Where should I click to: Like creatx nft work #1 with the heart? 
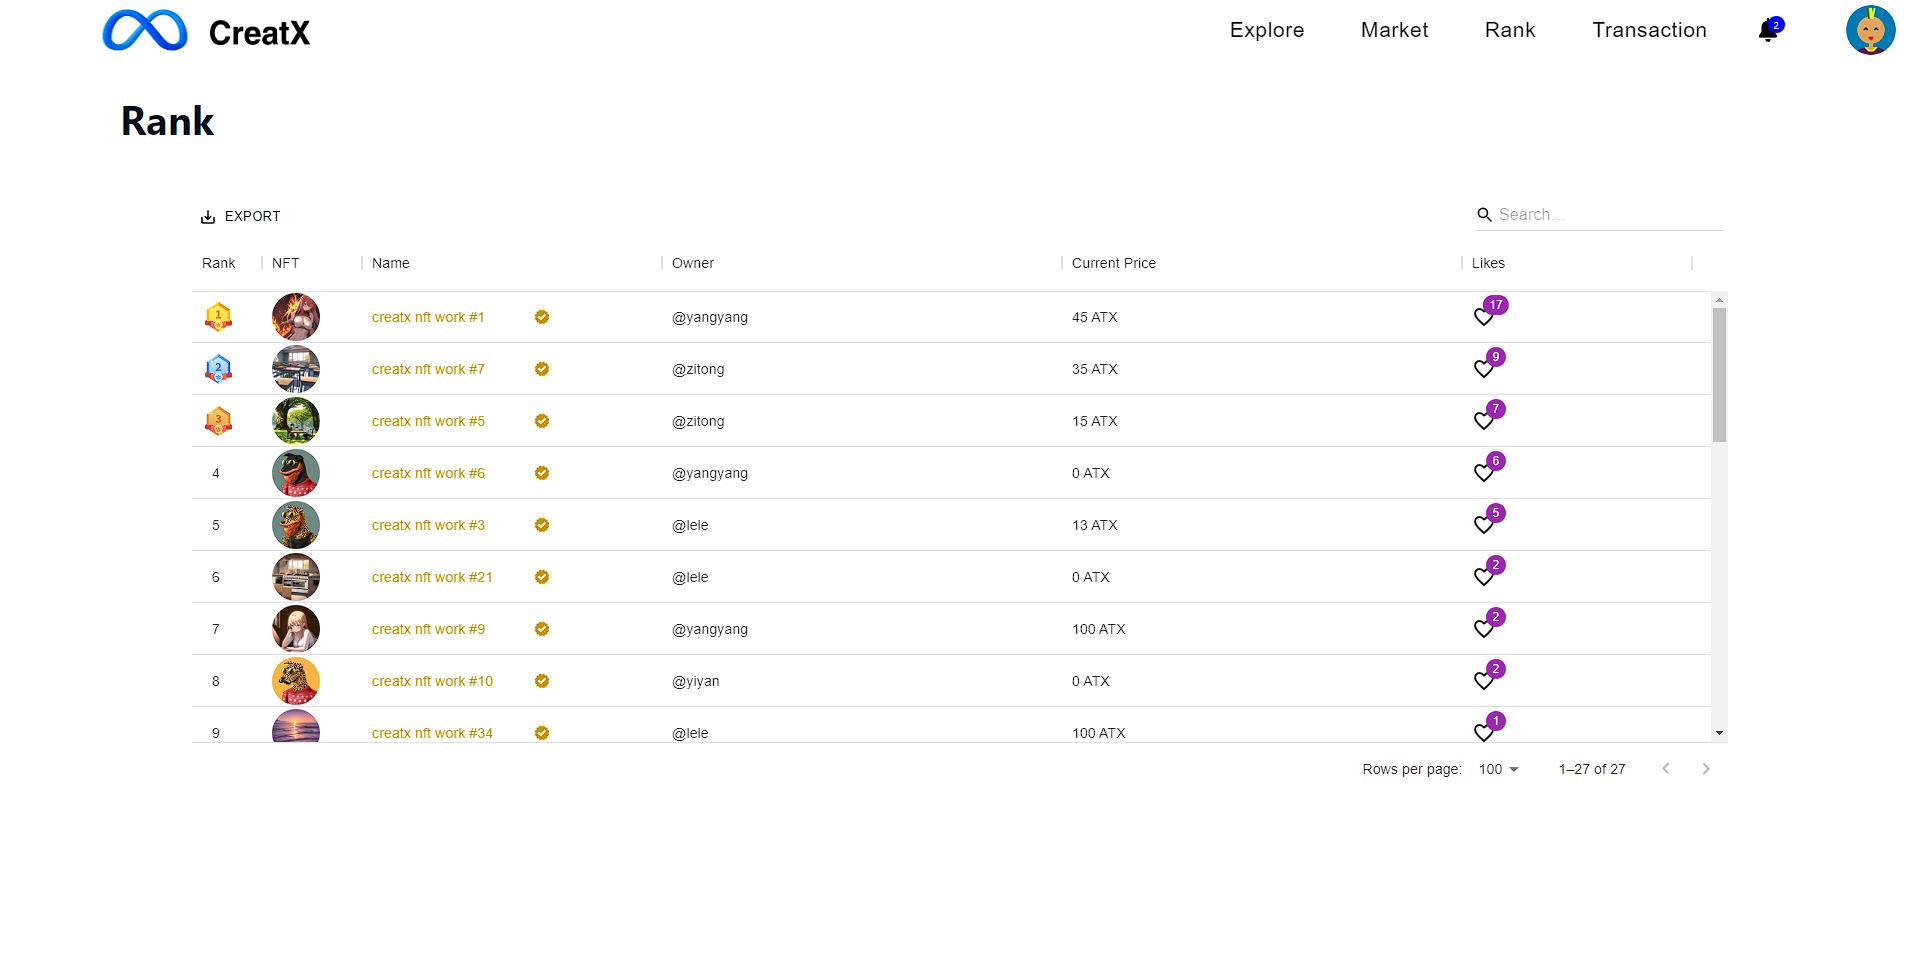1483,316
